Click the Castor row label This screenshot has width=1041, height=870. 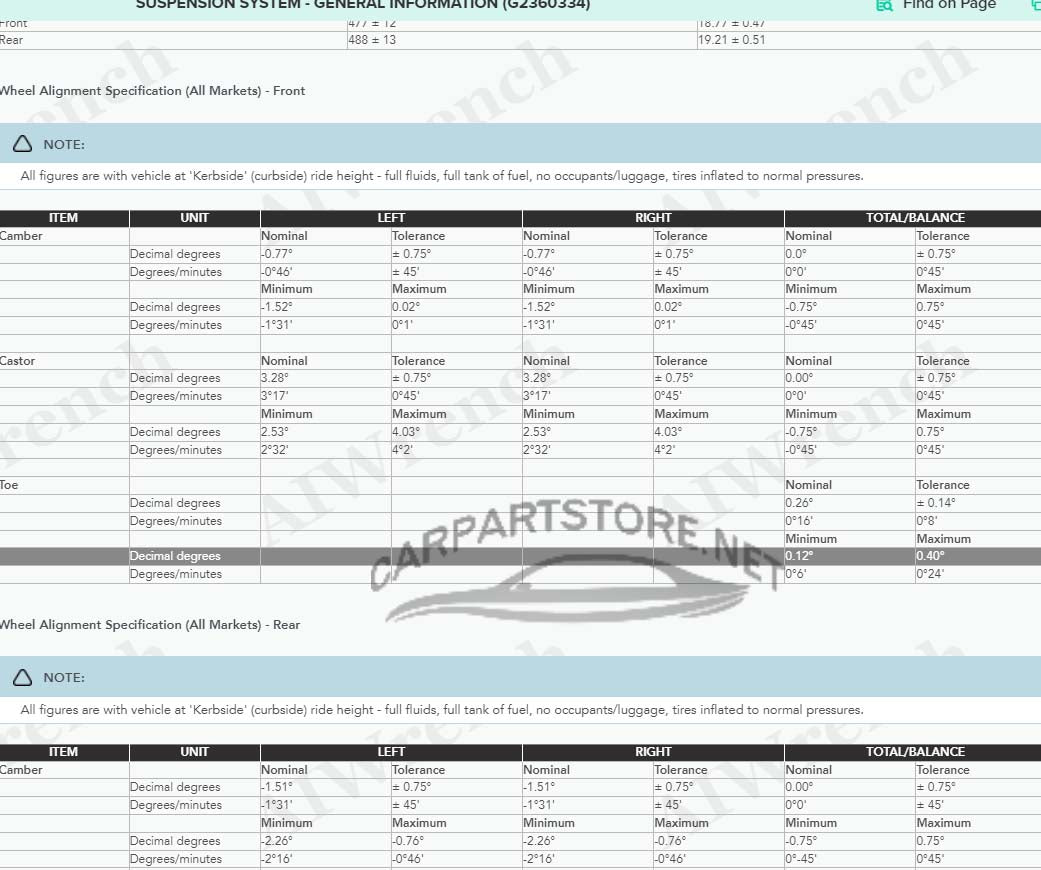pos(18,361)
